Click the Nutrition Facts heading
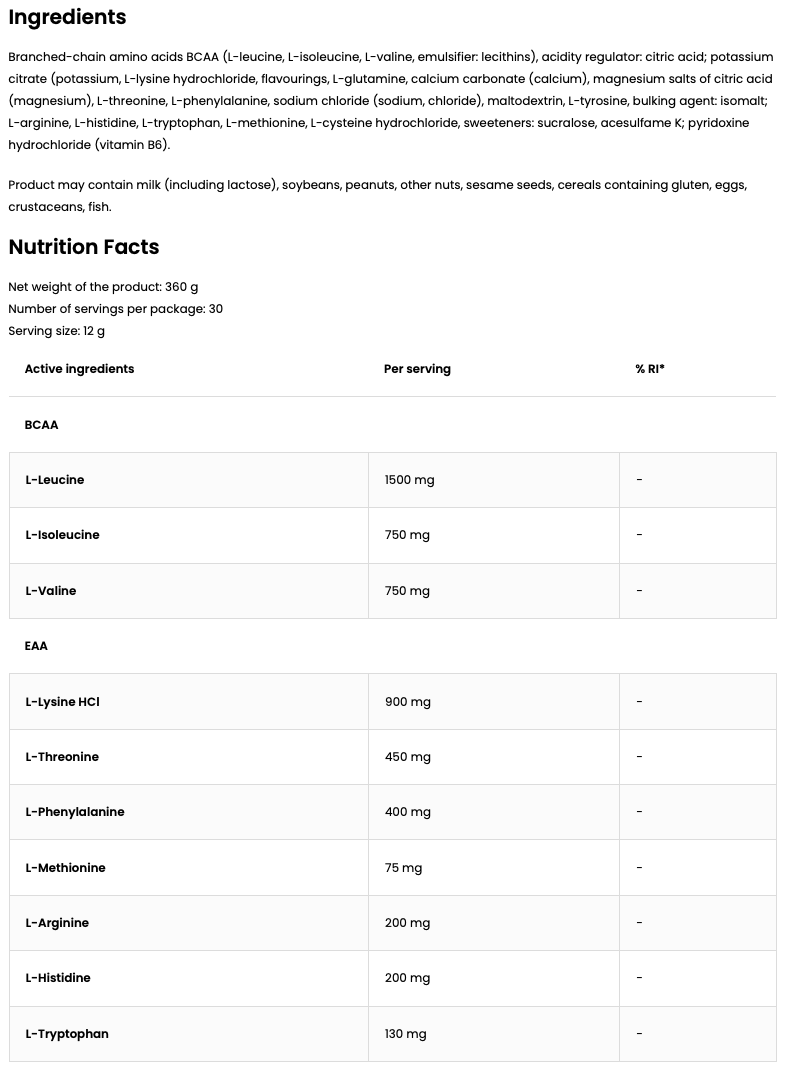The height and width of the screenshot is (1072, 785). [84, 247]
